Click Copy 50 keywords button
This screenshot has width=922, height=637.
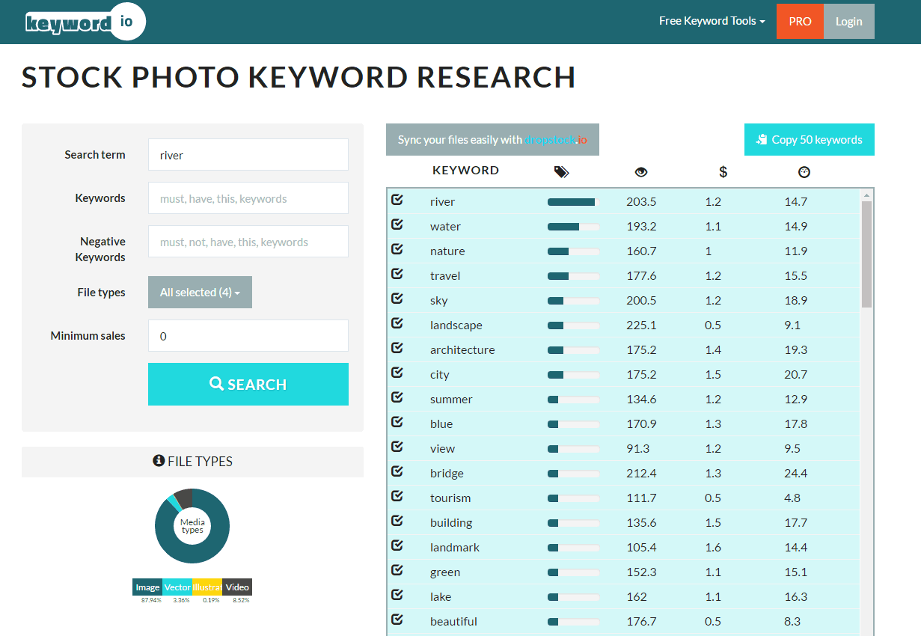(809, 140)
